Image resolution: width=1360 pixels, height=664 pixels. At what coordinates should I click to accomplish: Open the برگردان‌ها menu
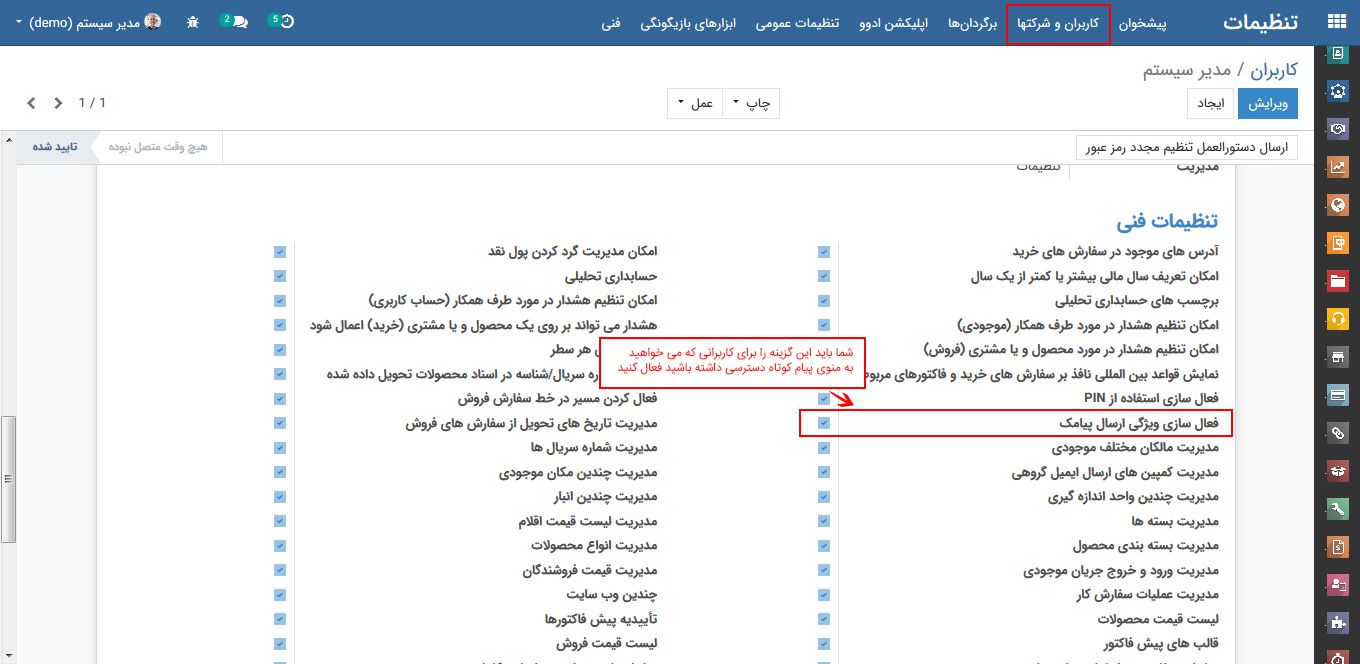pyautogui.click(x=973, y=22)
